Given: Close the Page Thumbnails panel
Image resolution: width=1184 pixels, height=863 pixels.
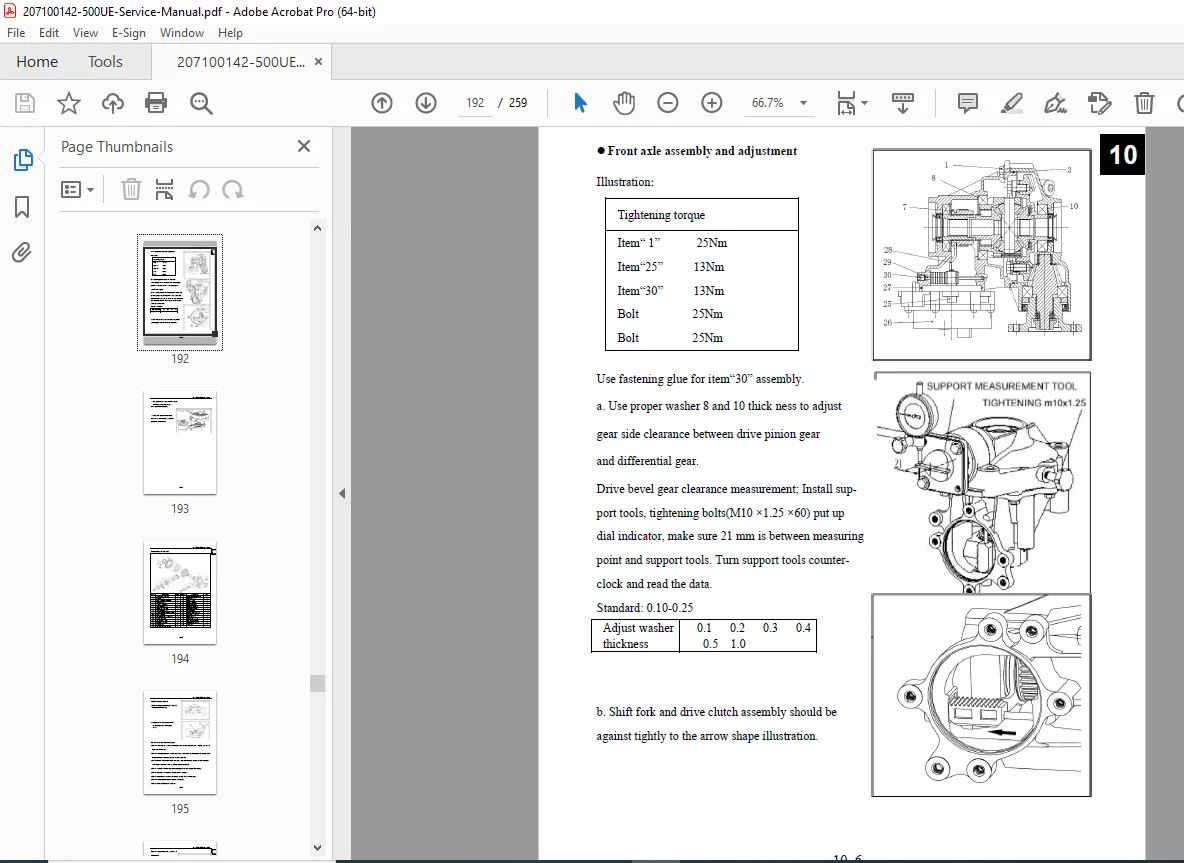Looking at the screenshot, I should (304, 146).
